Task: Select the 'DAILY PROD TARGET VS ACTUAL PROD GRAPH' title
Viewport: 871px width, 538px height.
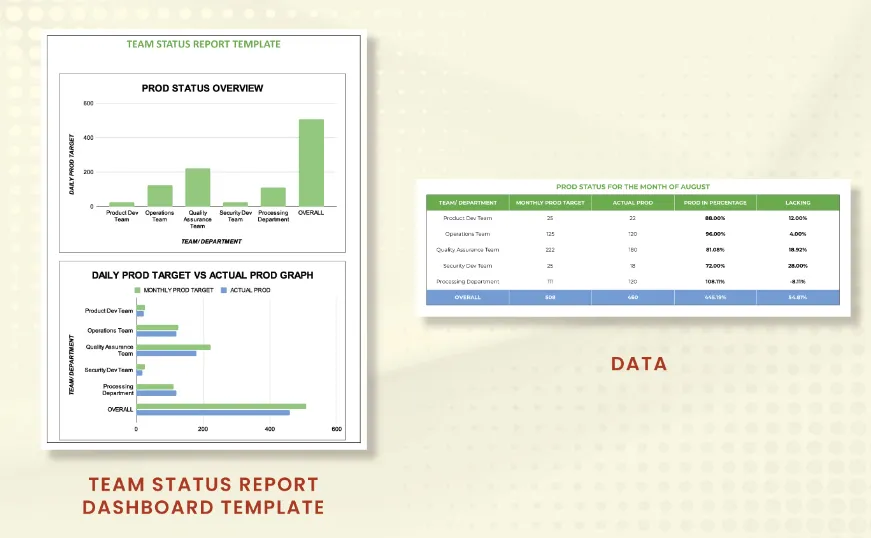Action: click(202, 275)
